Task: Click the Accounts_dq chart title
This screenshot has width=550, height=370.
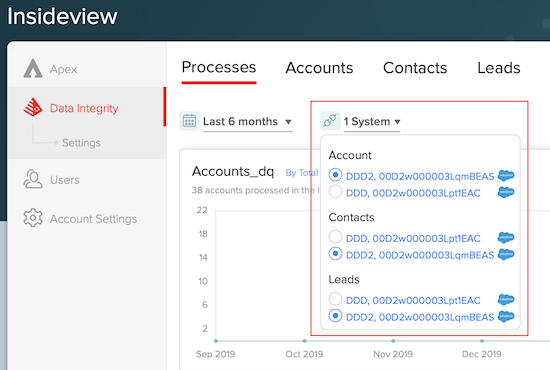Action: pos(233,171)
